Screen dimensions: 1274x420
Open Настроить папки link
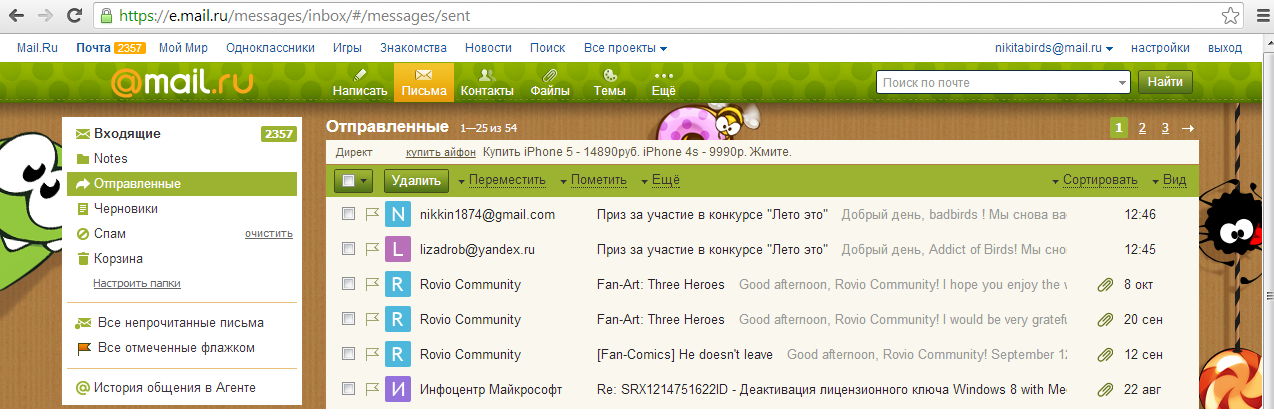pyautogui.click(x=137, y=284)
